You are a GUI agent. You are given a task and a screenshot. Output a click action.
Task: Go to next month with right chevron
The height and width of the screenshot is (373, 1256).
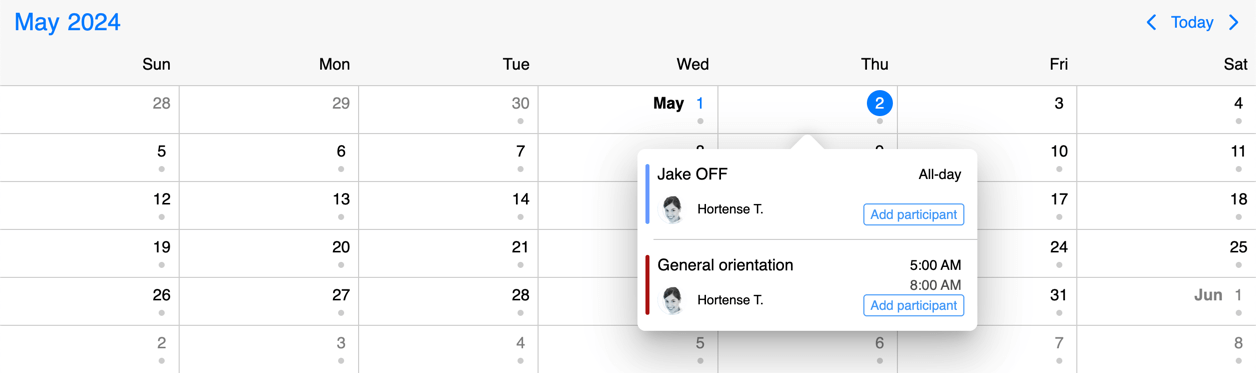coord(1234,22)
